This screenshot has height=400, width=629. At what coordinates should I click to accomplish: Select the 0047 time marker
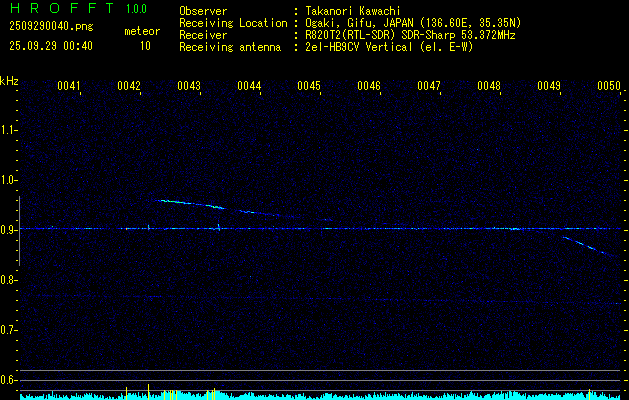(x=429, y=87)
